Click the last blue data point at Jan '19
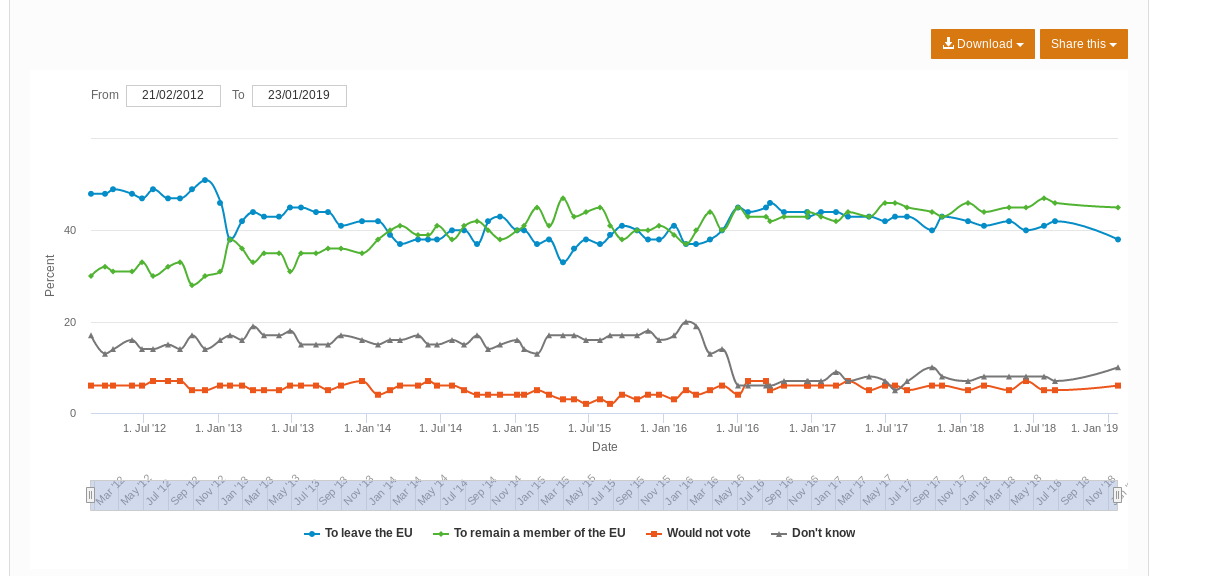 tap(1117, 239)
